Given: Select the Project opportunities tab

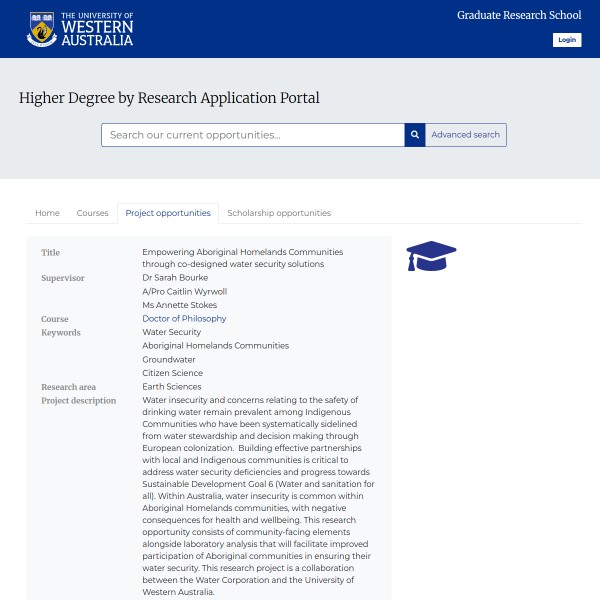Looking at the screenshot, I should [x=168, y=213].
